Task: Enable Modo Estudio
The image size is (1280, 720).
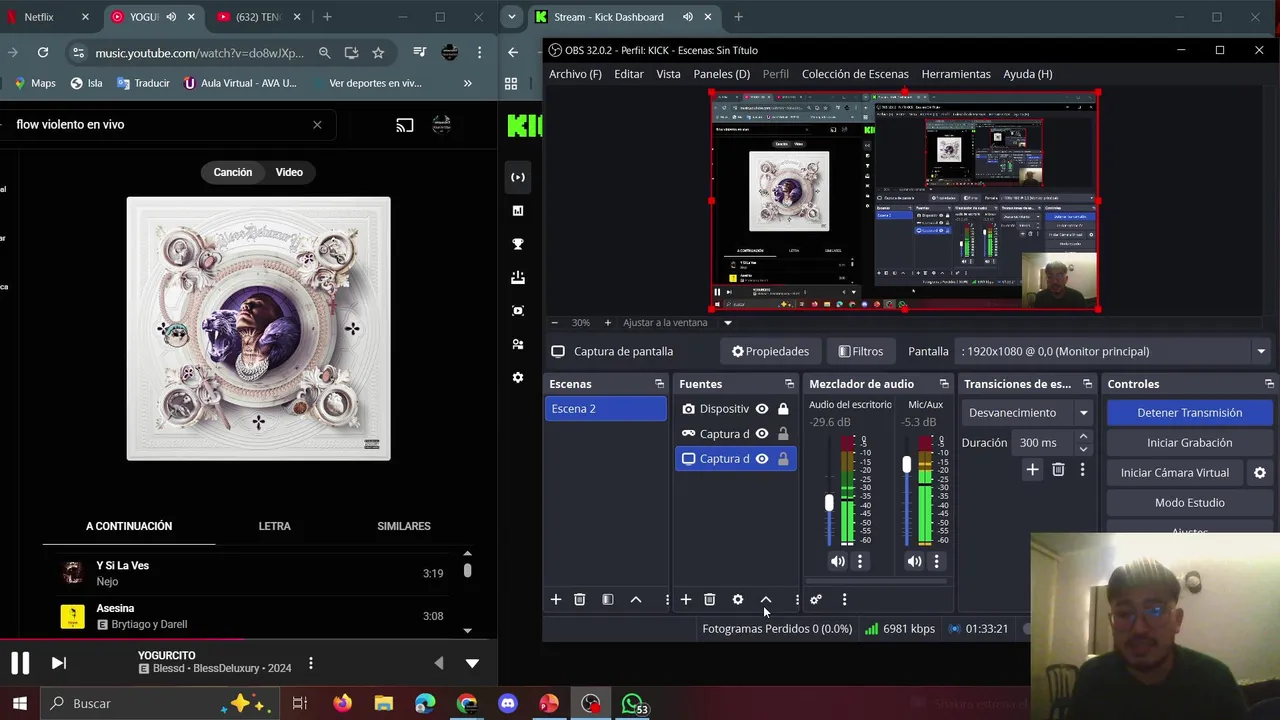Action: (x=1189, y=503)
